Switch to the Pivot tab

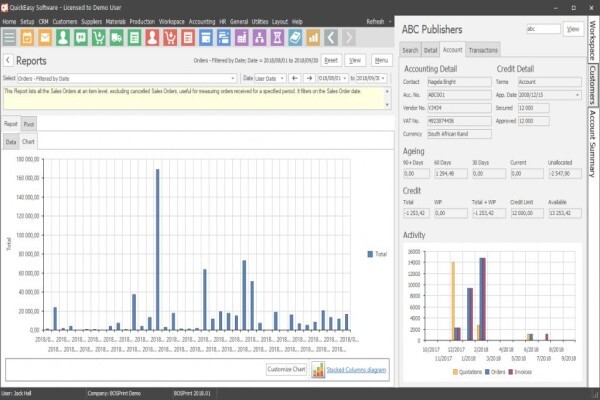[29, 124]
